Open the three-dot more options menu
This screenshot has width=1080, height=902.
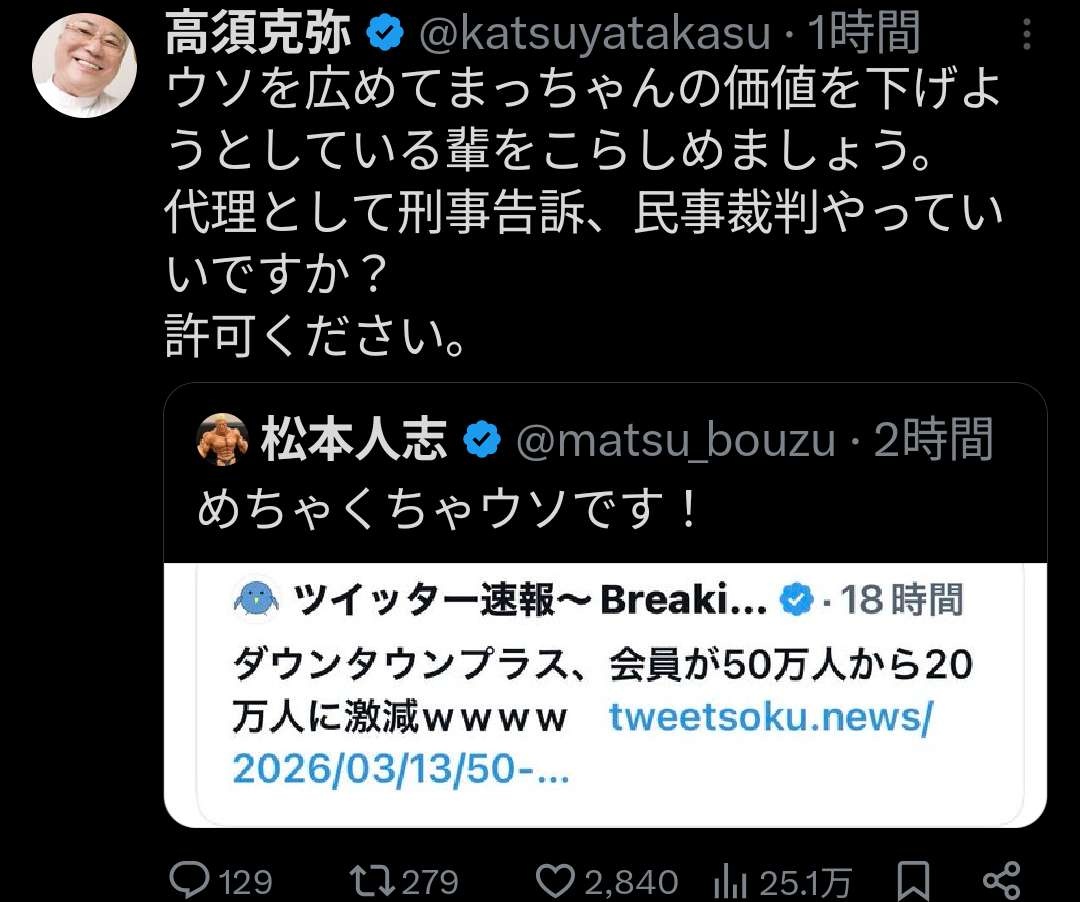coord(1026,34)
